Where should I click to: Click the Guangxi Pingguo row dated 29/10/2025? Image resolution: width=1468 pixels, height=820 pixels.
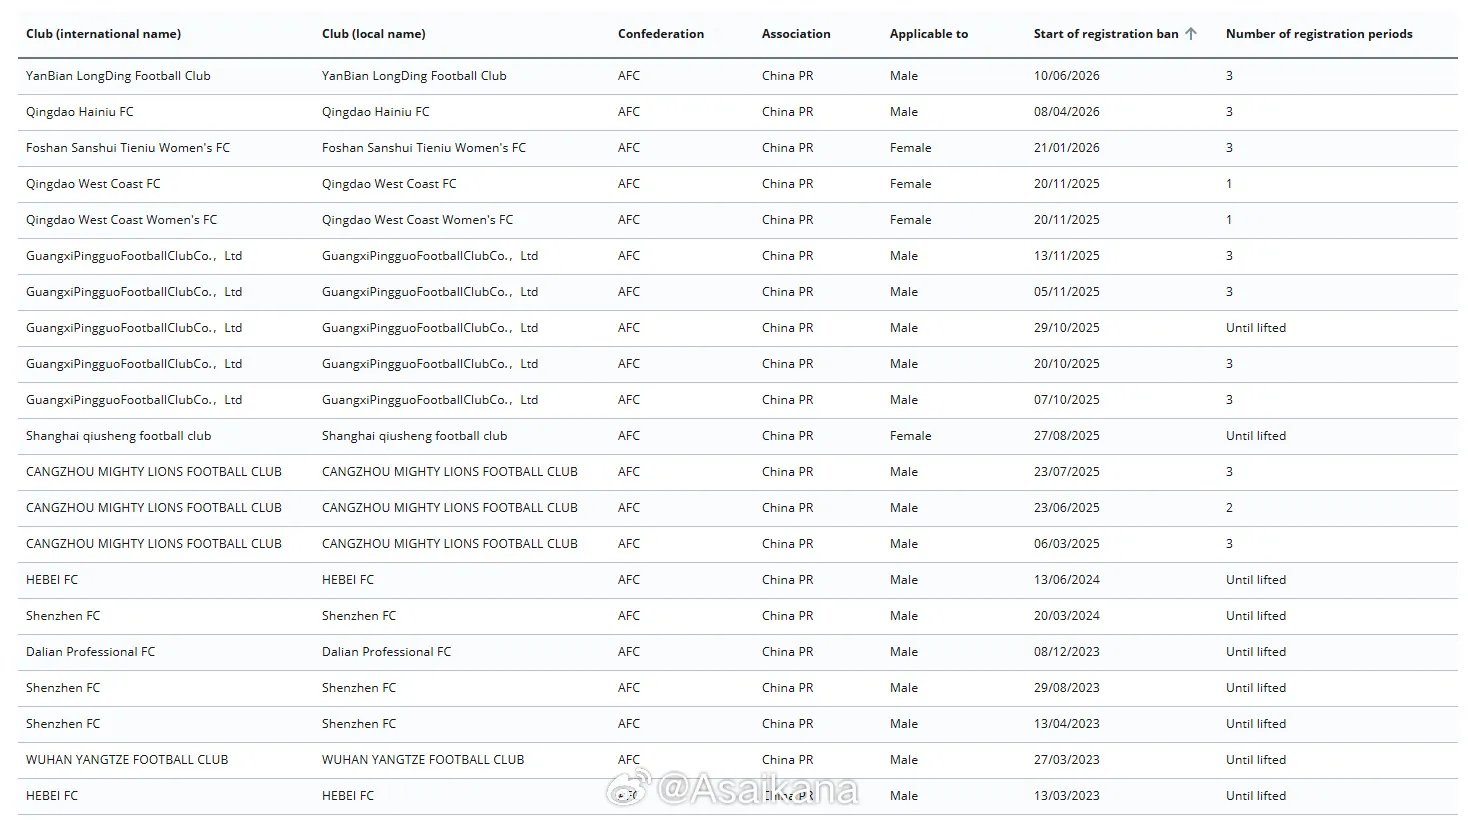[738, 328]
